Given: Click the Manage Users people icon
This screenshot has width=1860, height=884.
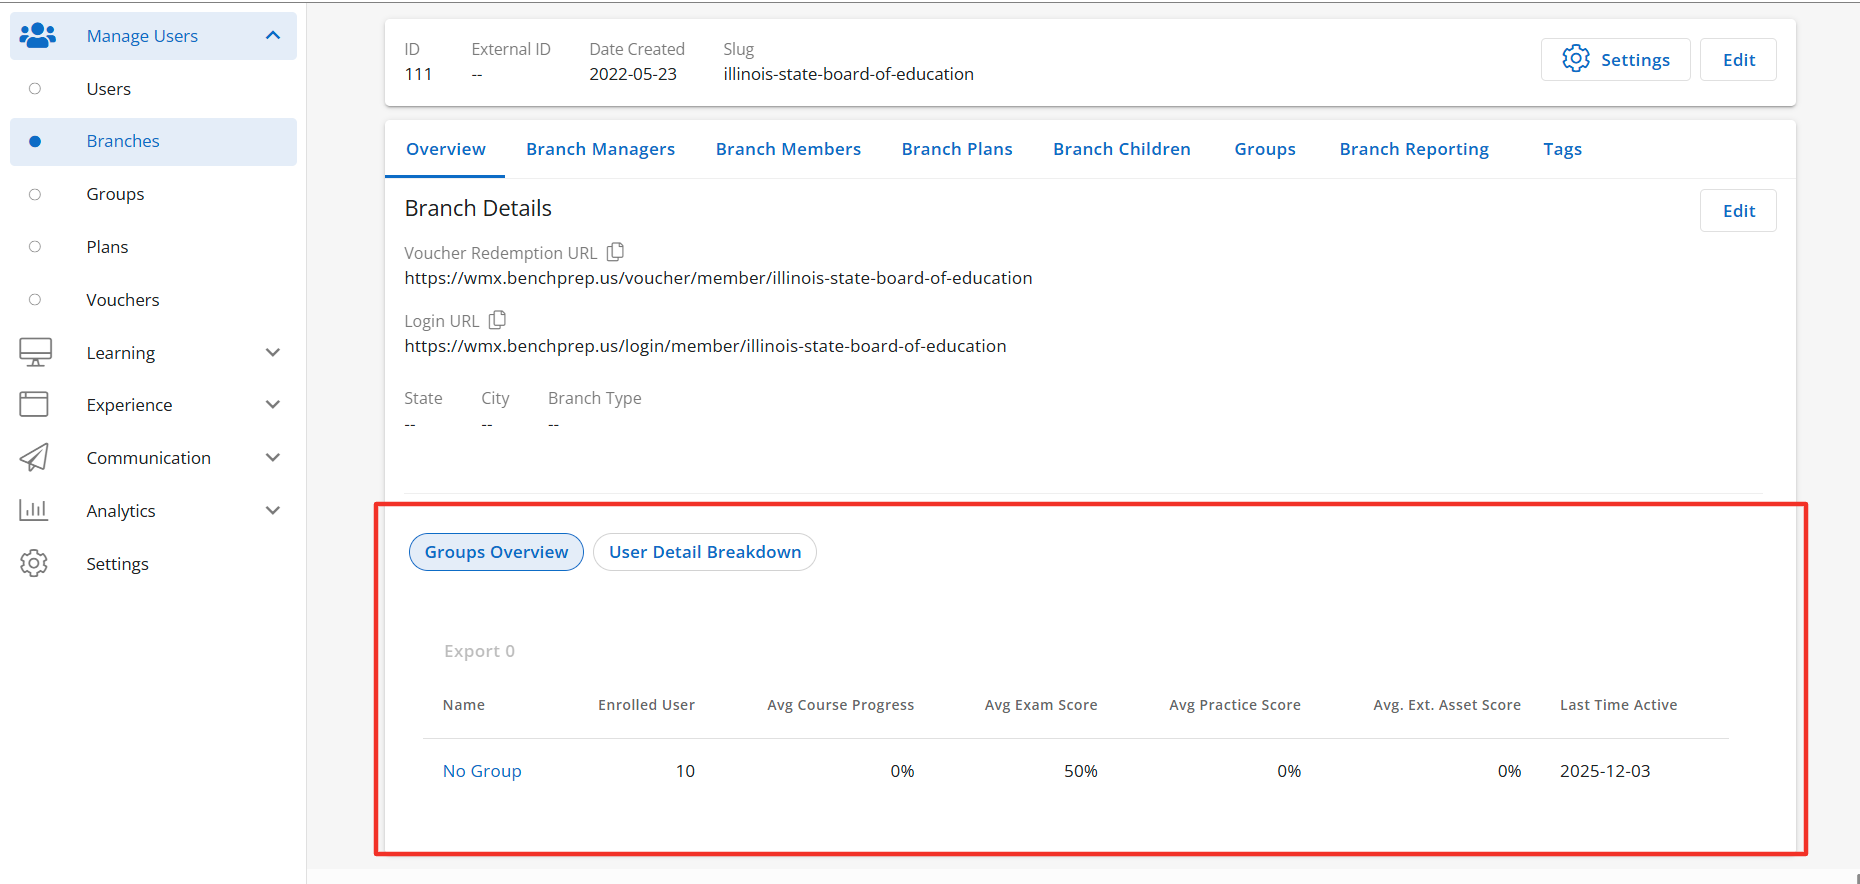Looking at the screenshot, I should point(37,36).
